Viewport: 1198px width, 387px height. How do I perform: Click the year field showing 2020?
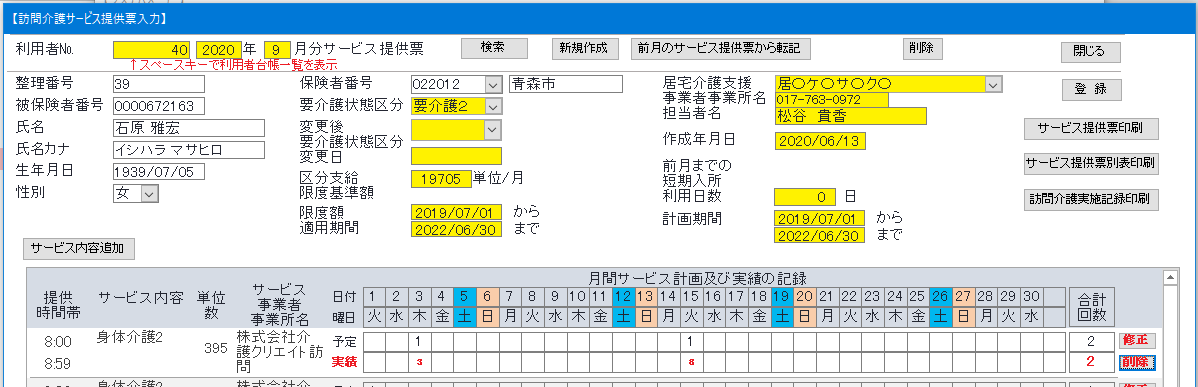tap(219, 50)
